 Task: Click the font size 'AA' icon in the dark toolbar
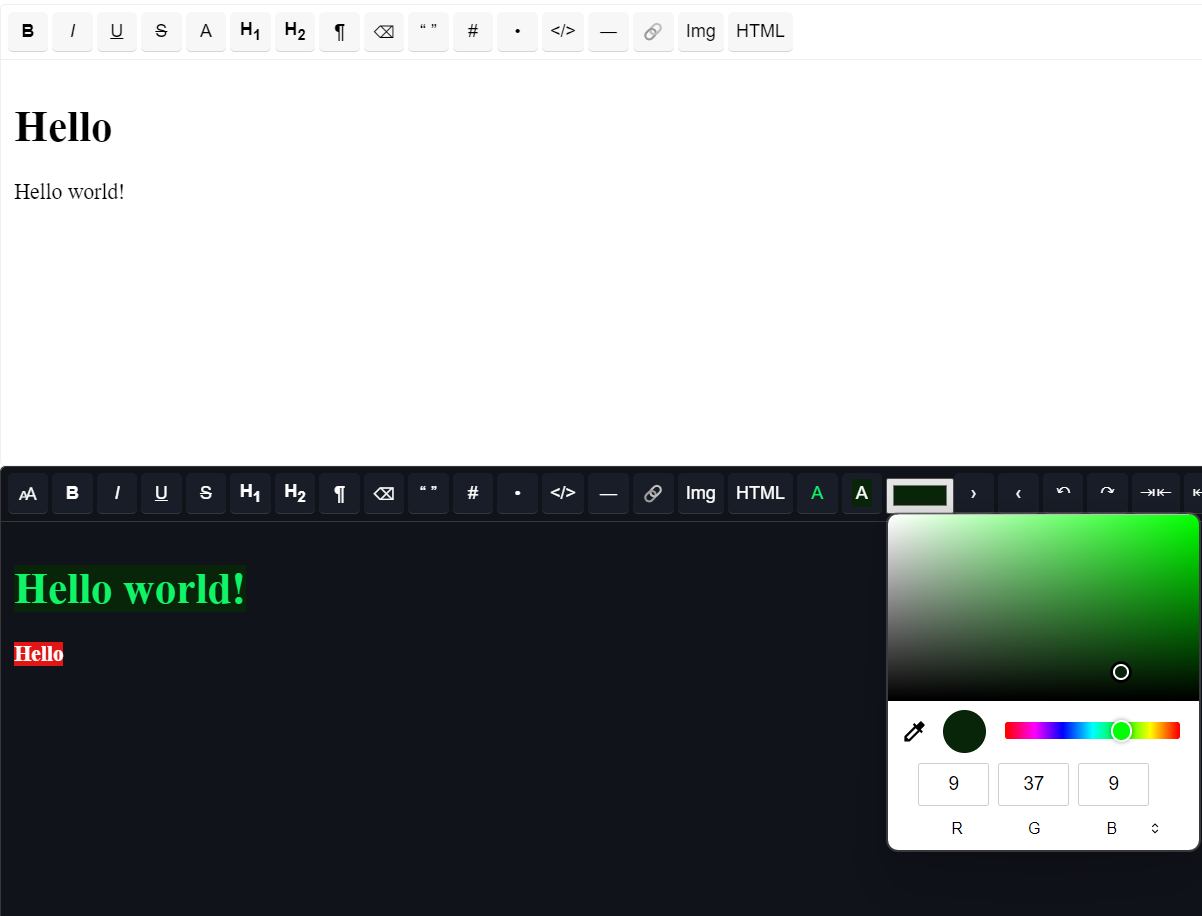(x=28, y=494)
